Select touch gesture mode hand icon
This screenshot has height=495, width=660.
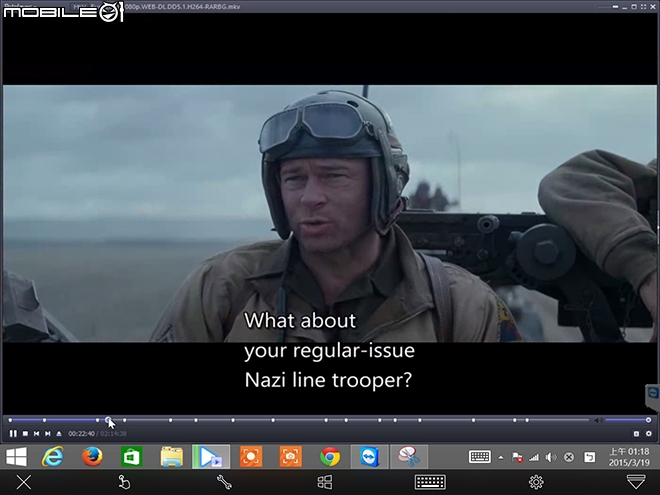click(x=124, y=482)
